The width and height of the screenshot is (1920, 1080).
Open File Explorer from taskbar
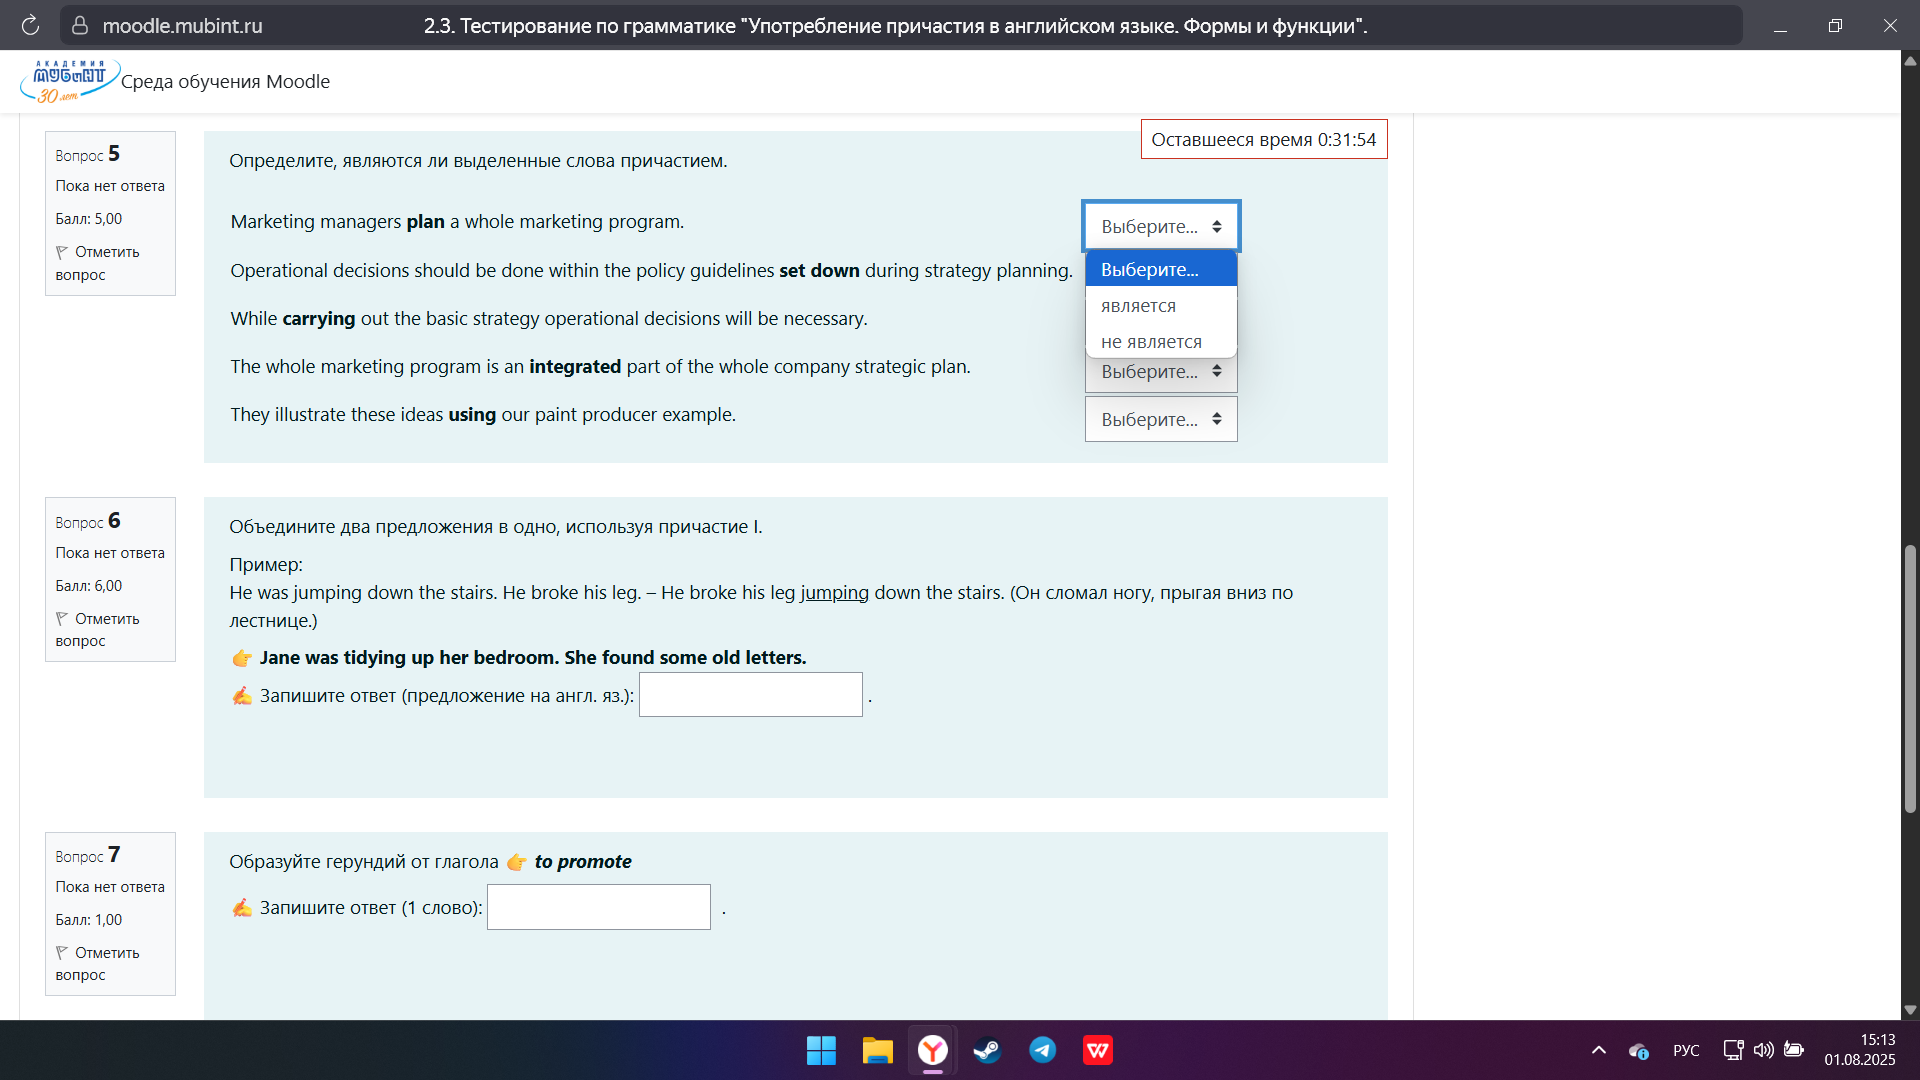877,1050
